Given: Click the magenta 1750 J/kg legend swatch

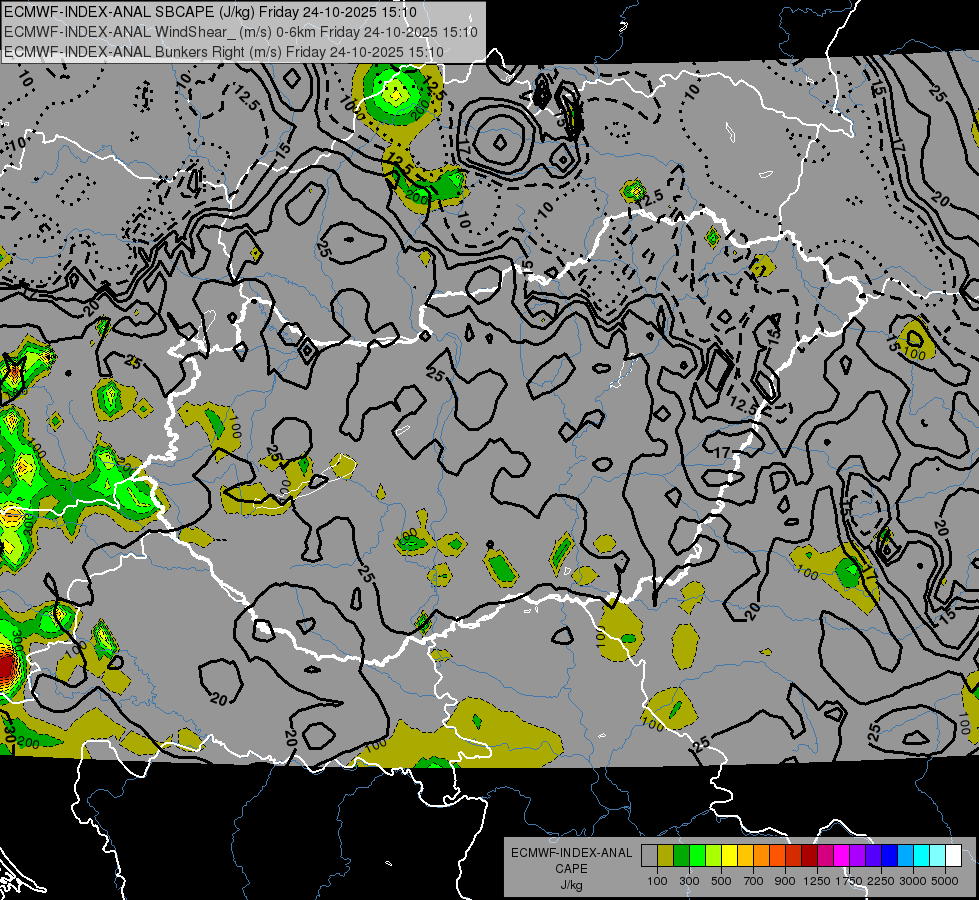Looking at the screenshot, I should tap(841, 856).
